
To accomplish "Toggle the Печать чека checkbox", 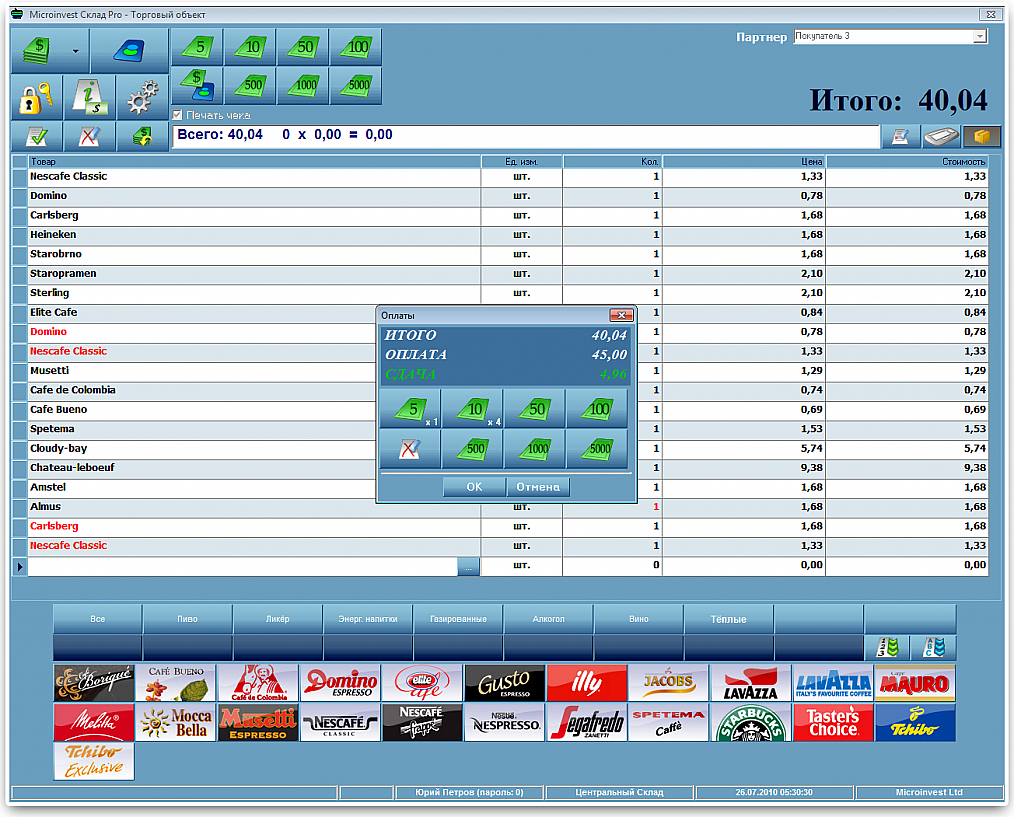I will click(177, 115).
